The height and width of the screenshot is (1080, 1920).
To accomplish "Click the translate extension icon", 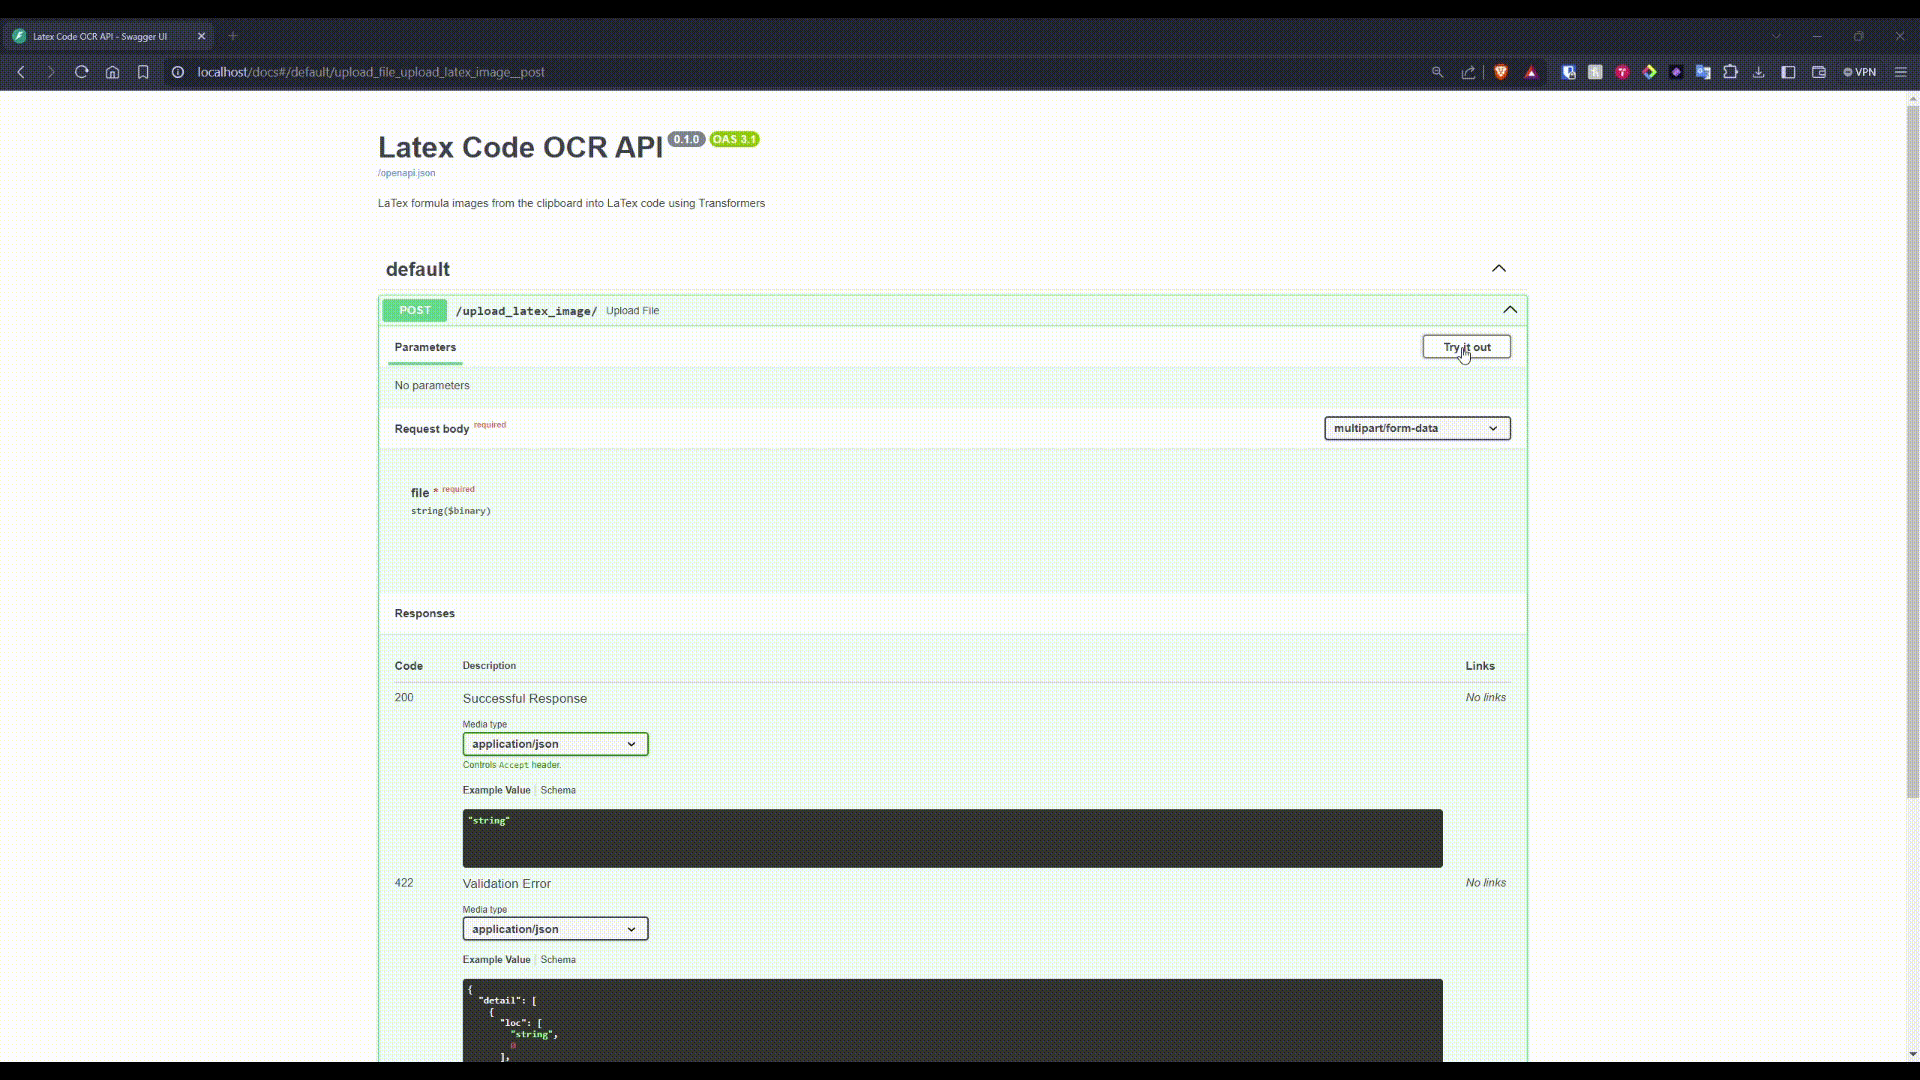I will (1703, 72).
